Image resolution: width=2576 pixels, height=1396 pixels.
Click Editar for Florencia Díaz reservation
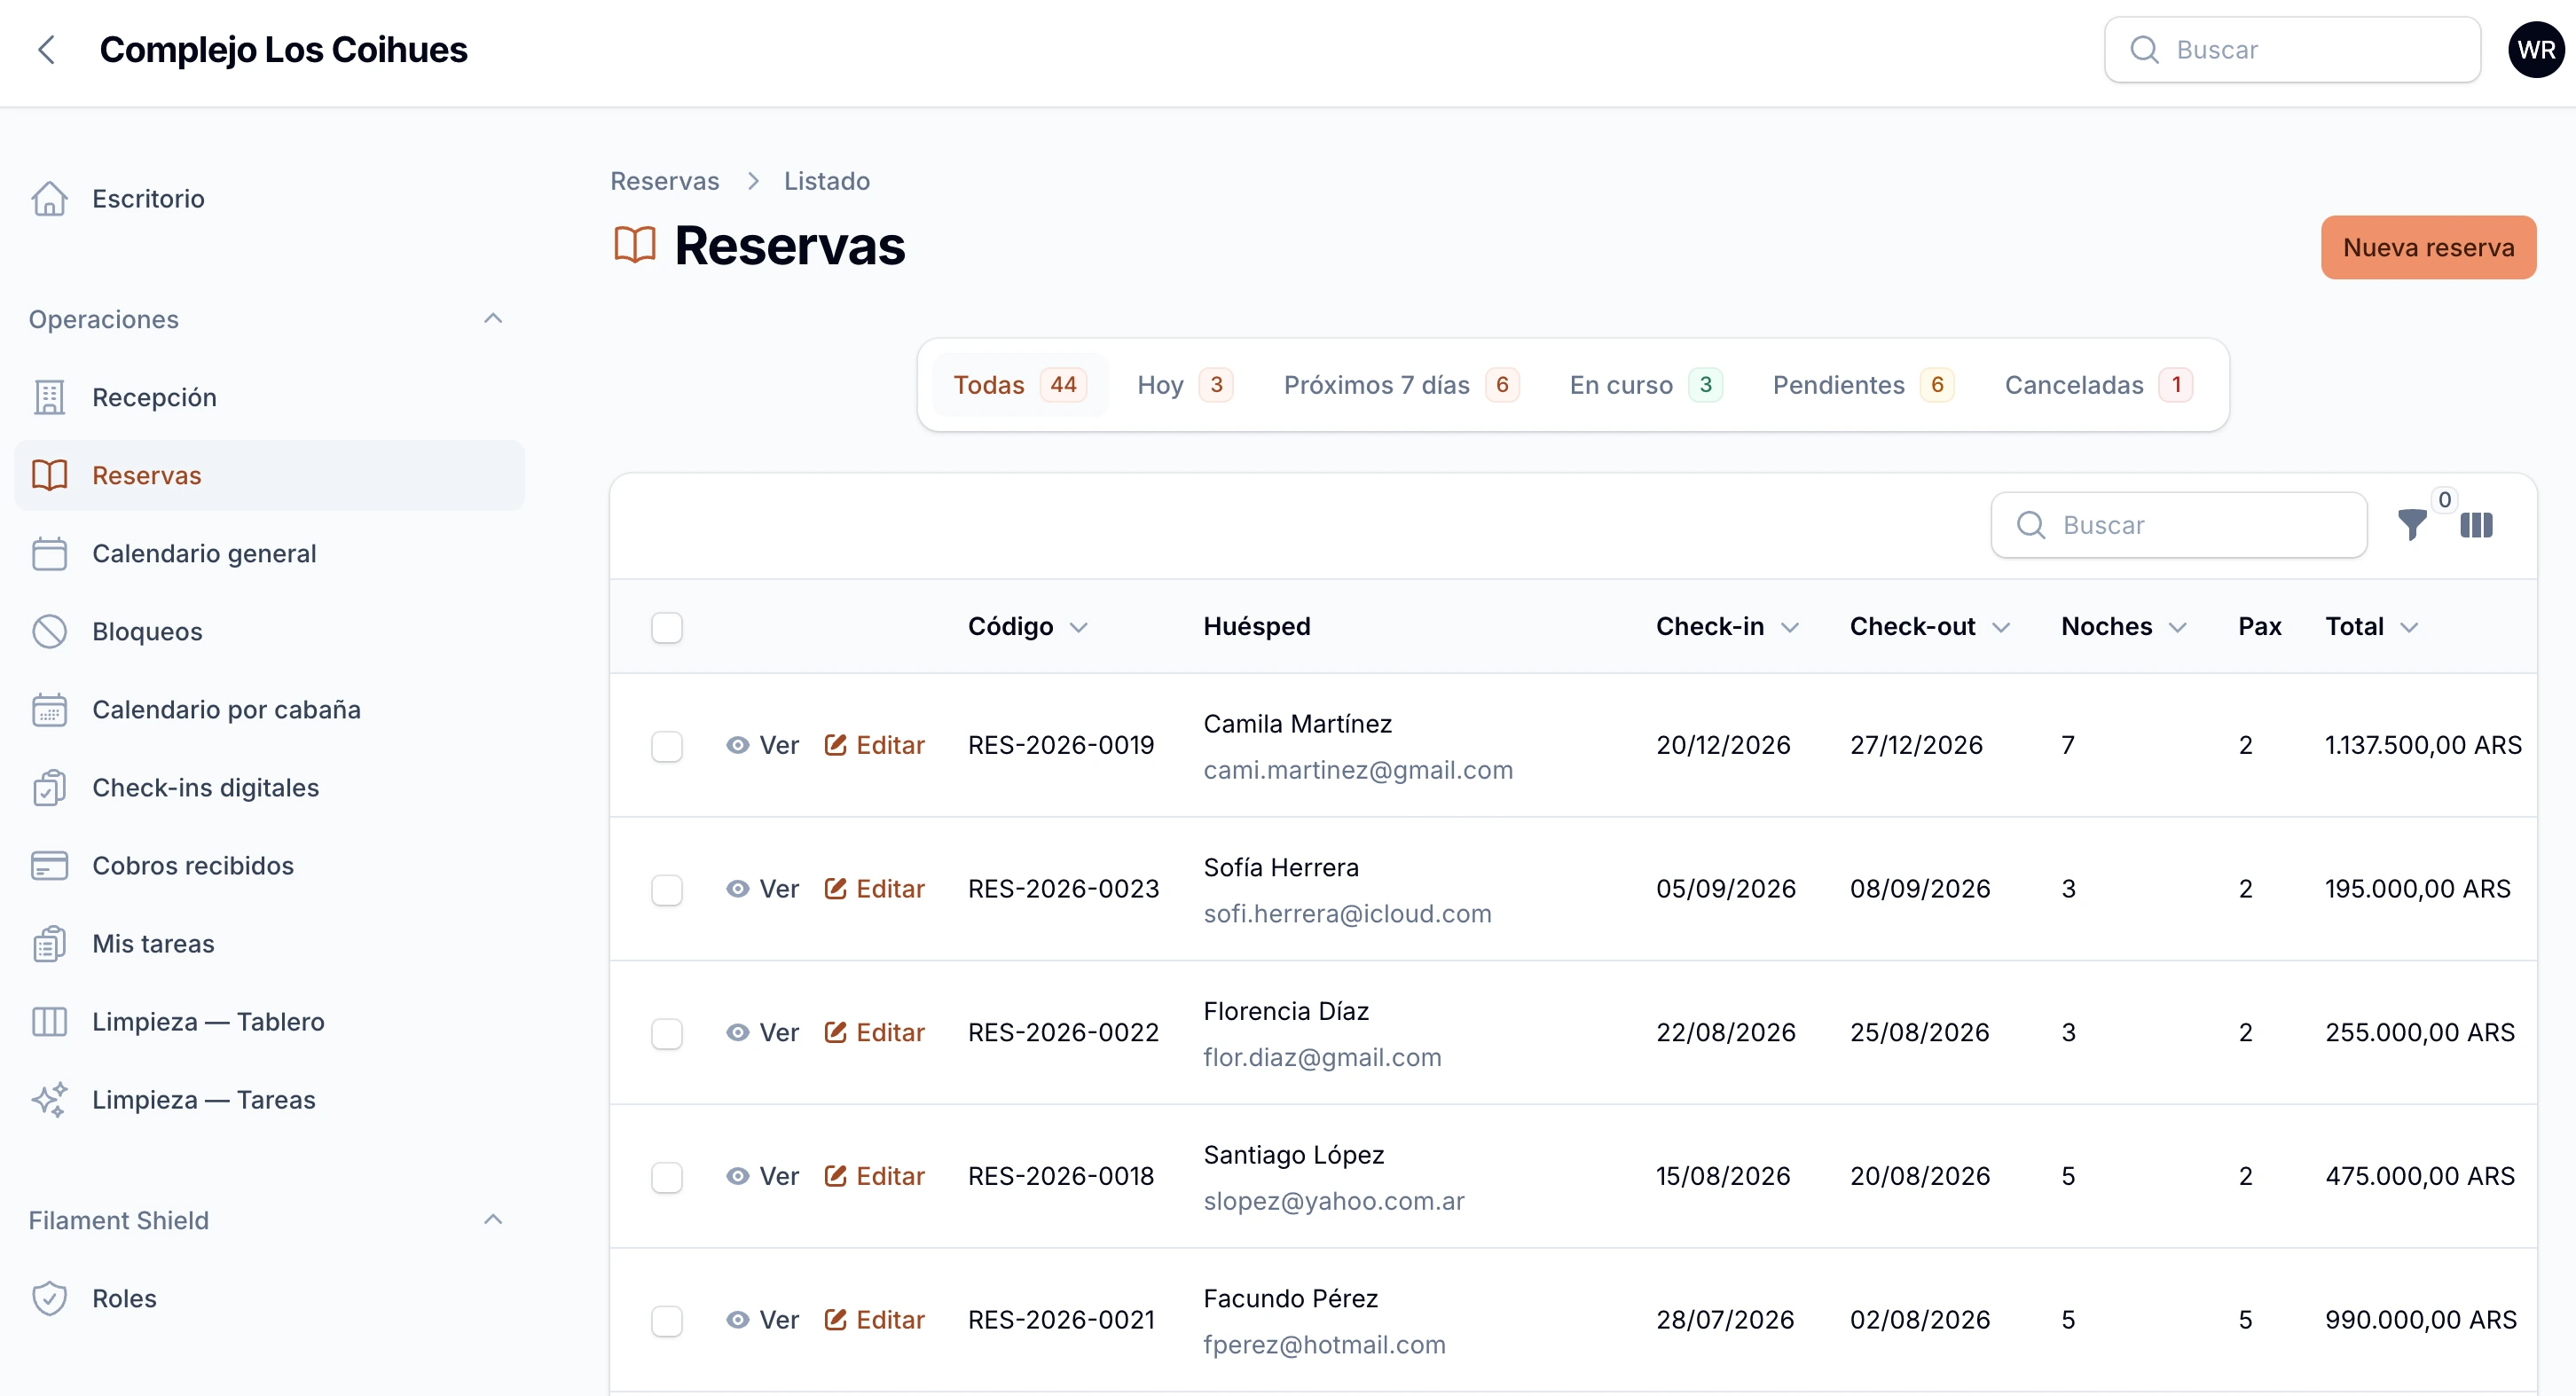point(875,1032)
